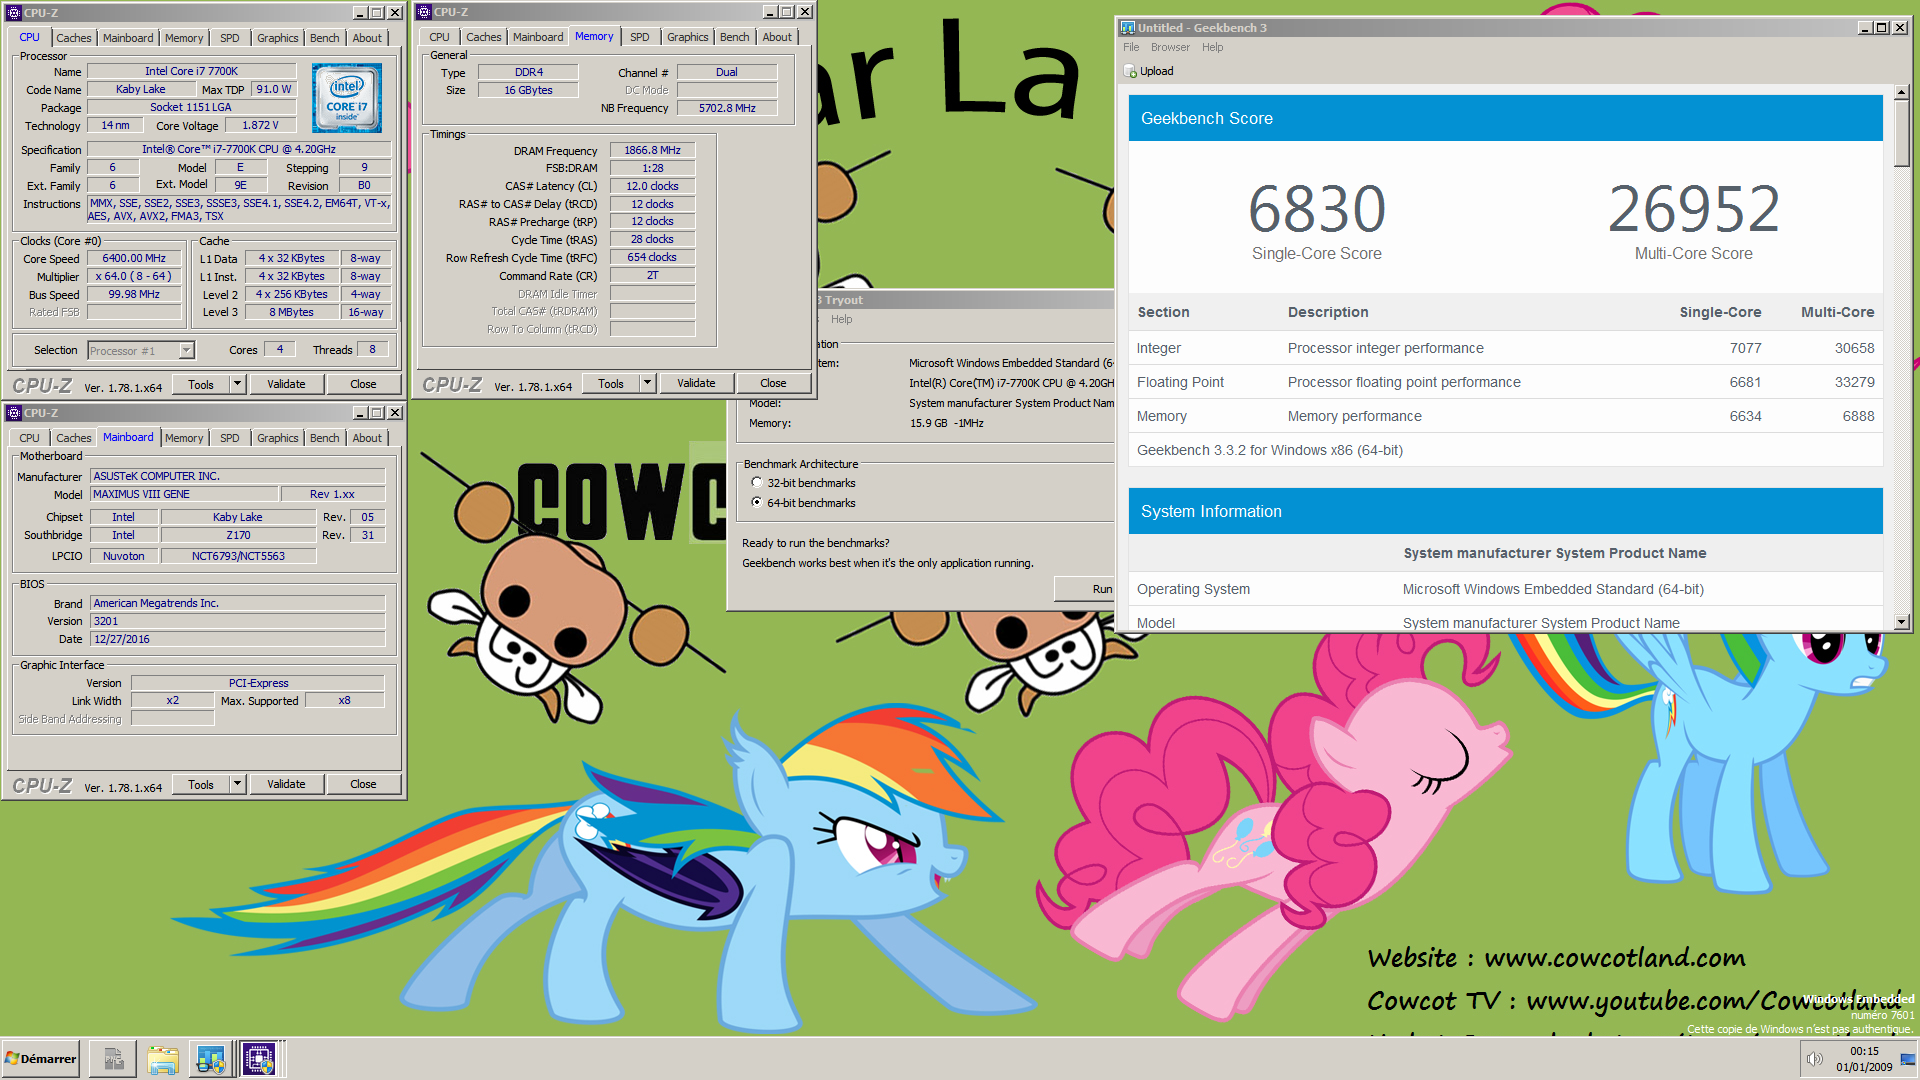Open Windows Explorer from the taskbar

(x=162, y=1059)
